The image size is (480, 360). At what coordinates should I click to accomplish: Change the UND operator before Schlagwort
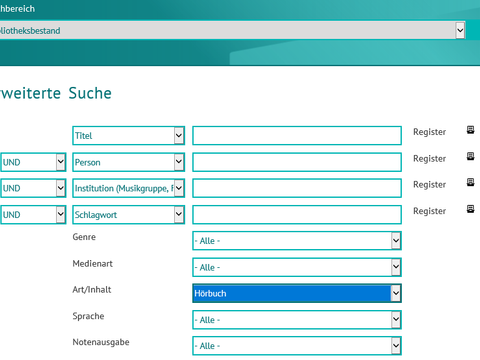point(33,215)
